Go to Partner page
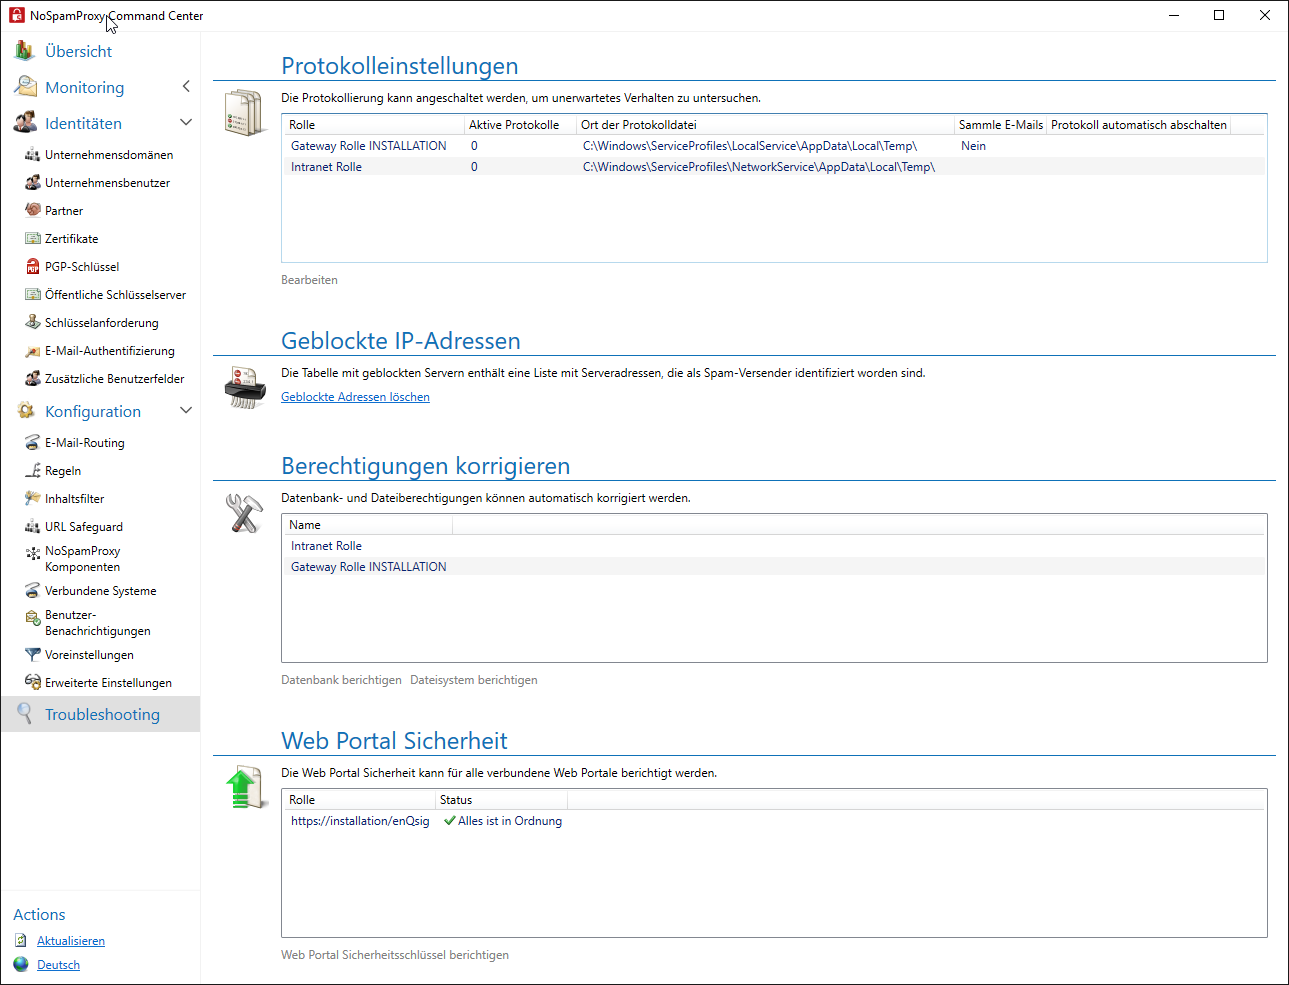 [64, 211]
